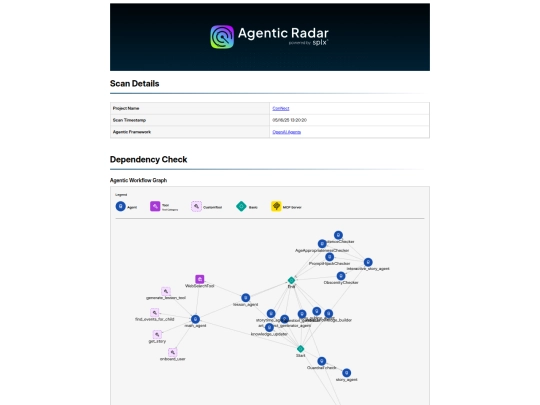540x405 pixels.
Task: Select the lesson_agent node
Action: (x=246, y=298)
